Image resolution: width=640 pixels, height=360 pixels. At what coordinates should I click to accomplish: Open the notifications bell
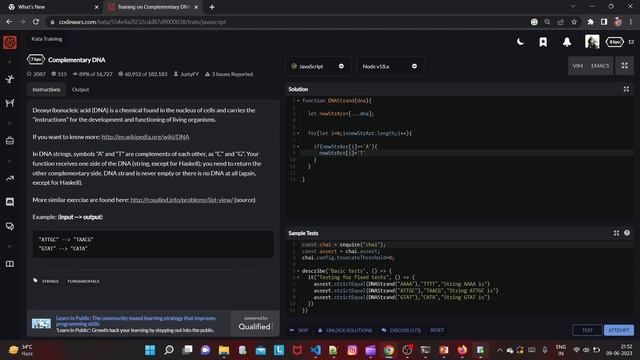(567, 42)
